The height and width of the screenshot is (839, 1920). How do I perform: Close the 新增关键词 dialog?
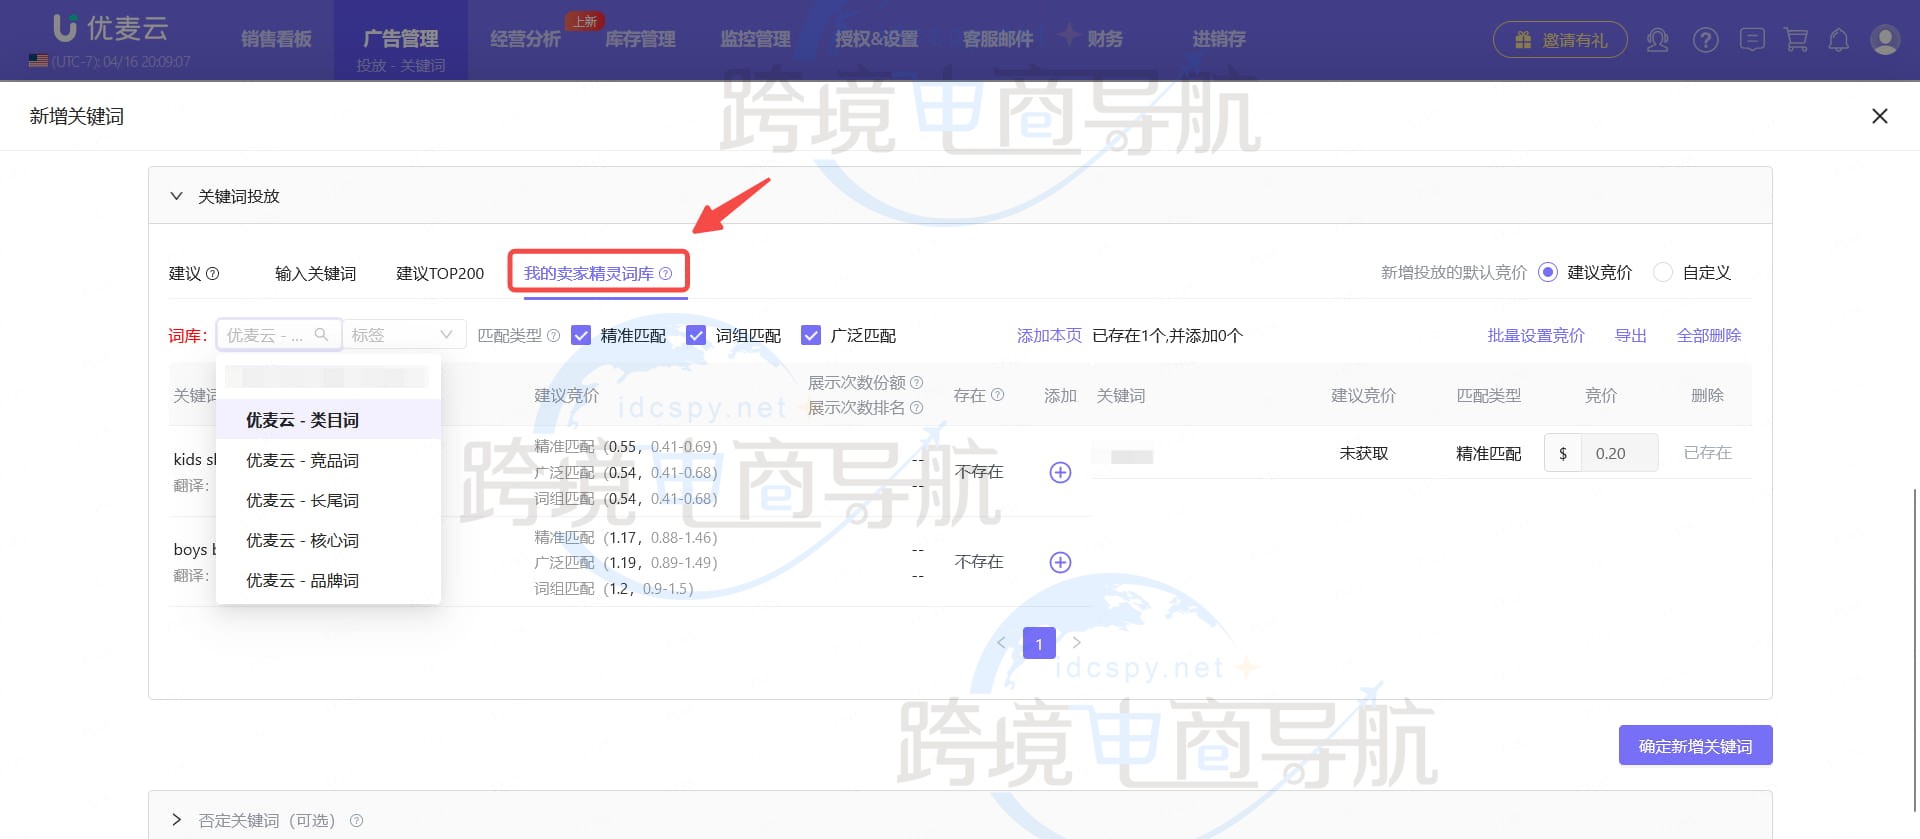click(1880, 116)
